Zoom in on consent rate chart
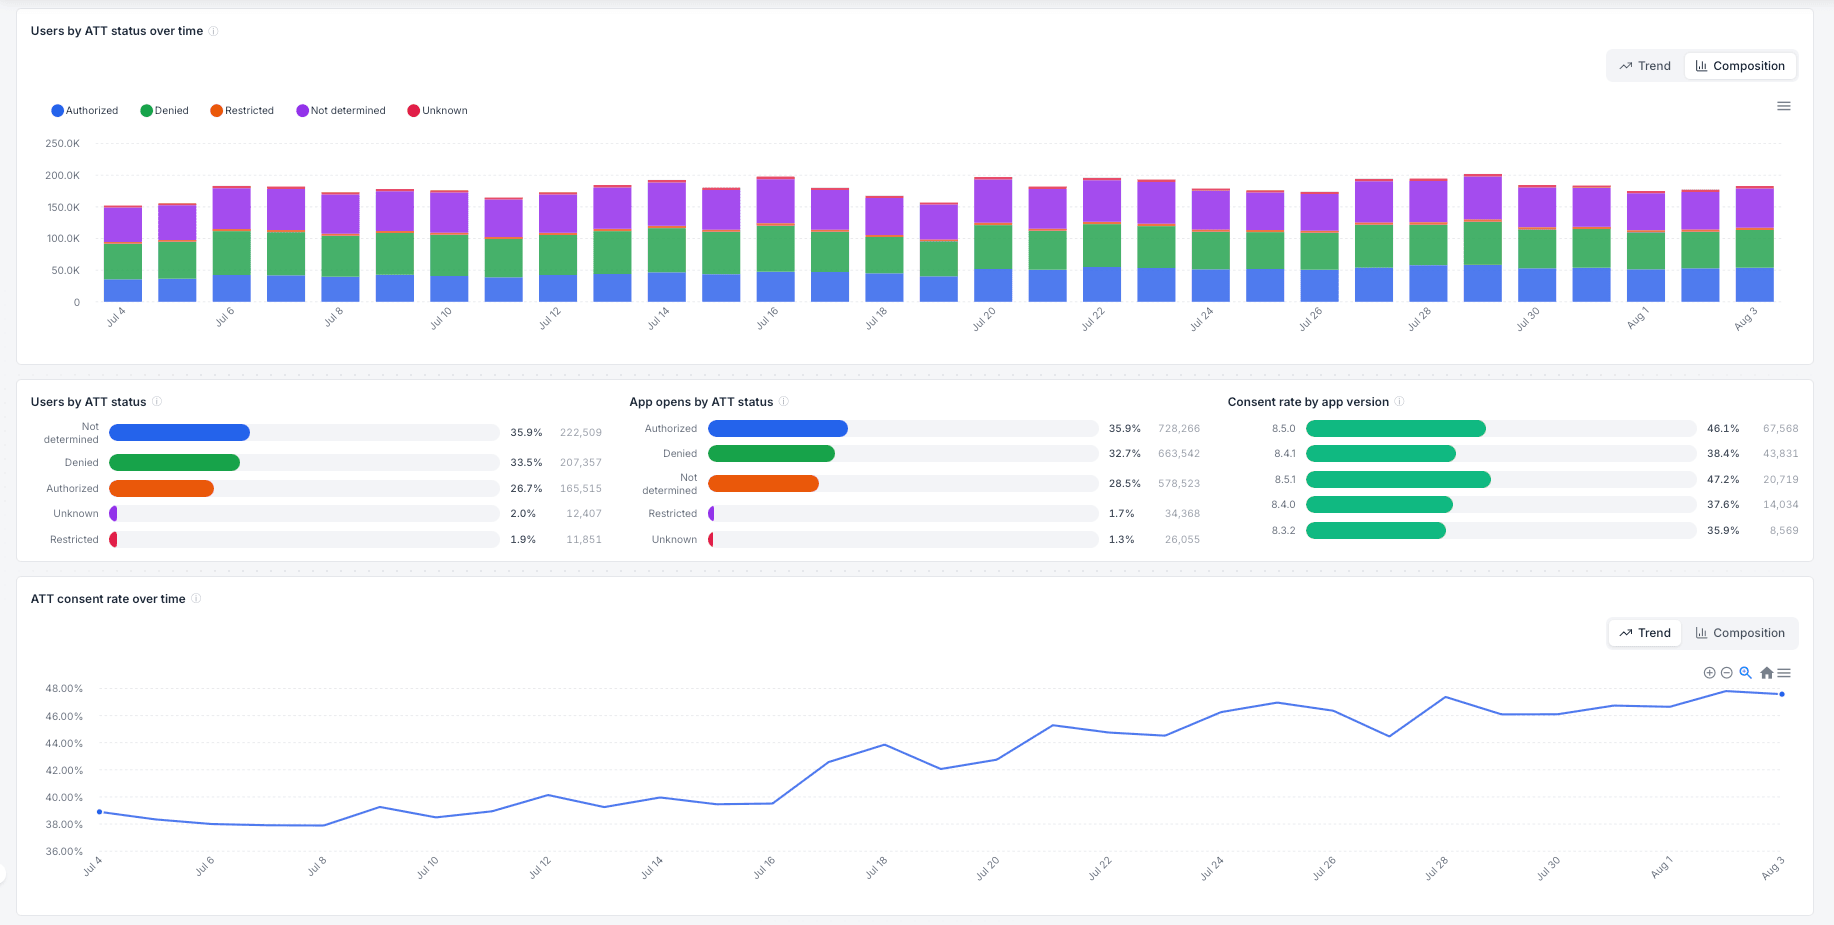The image size is (1834, 925). pos(1709,673)
